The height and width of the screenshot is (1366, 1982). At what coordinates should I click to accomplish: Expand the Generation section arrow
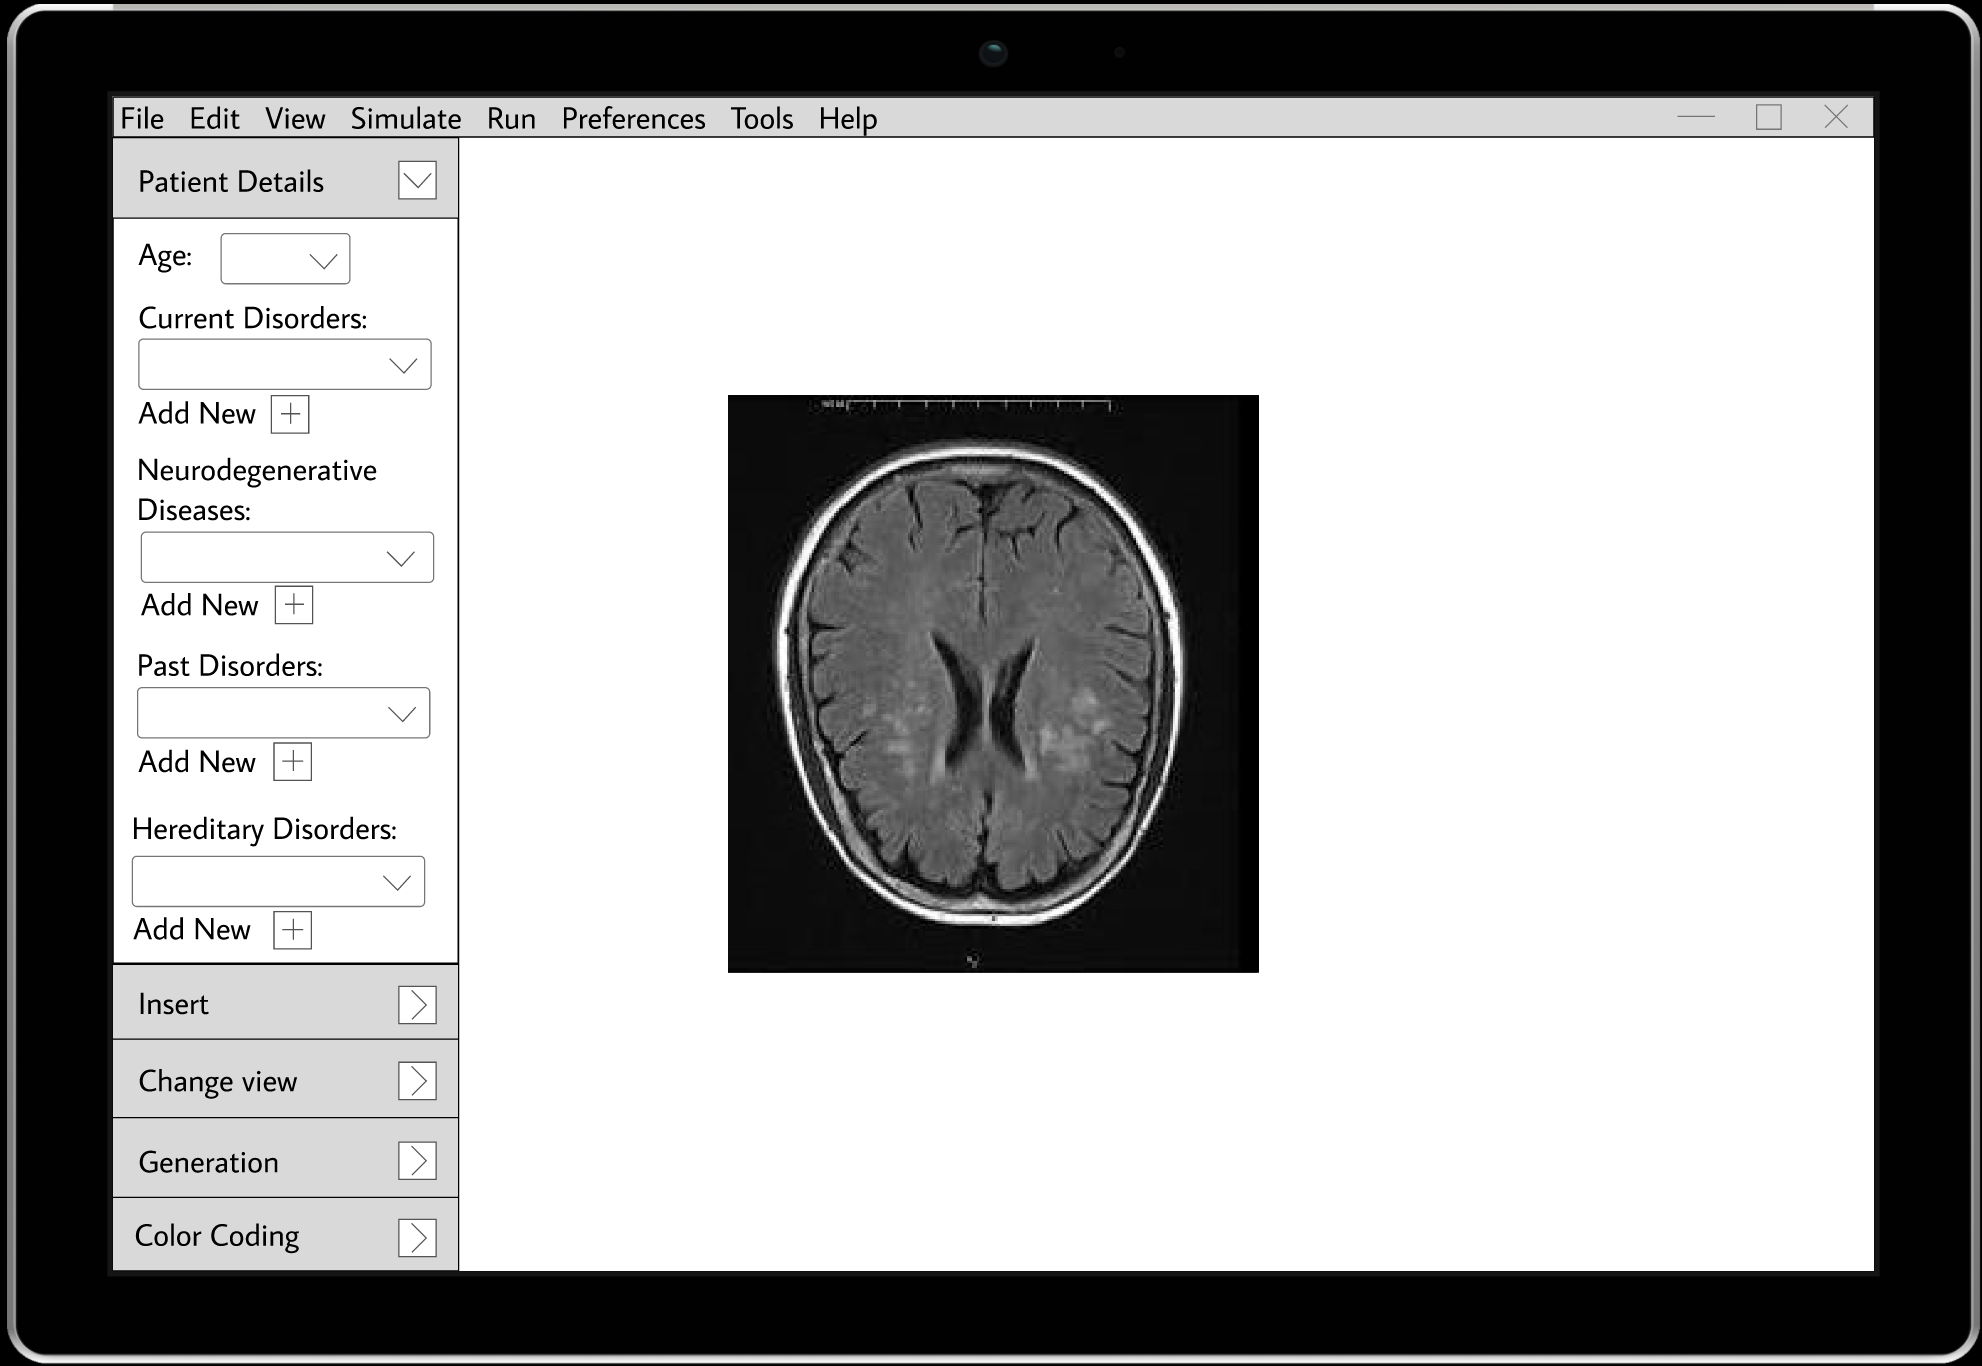[417, 1161]
